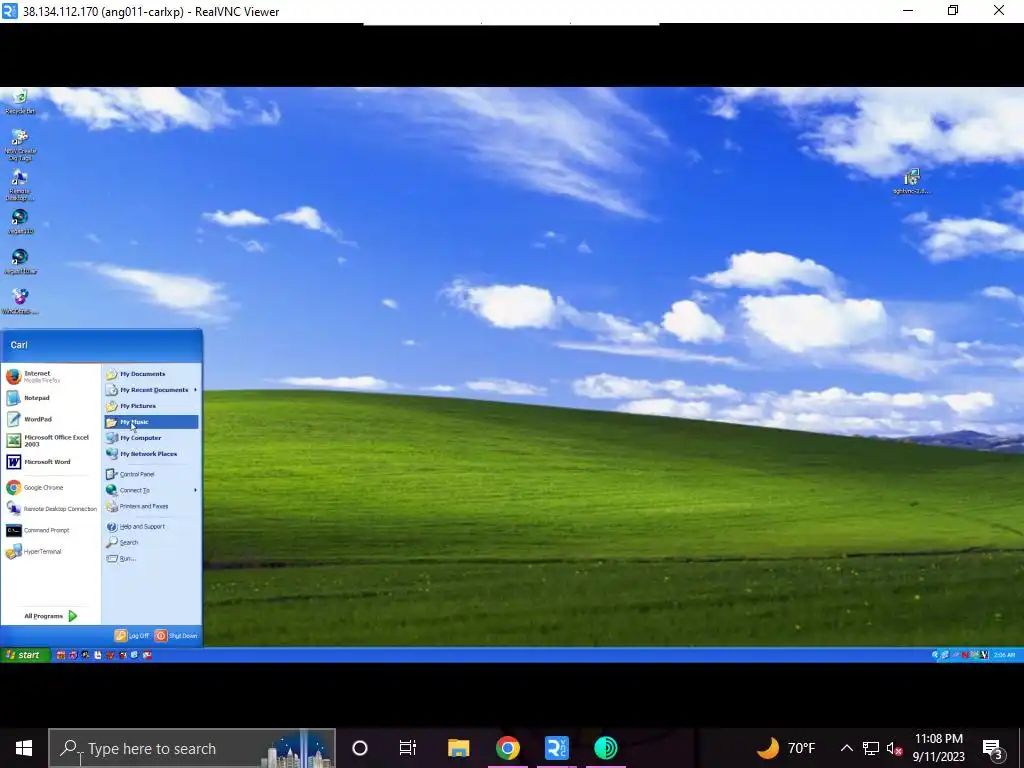Screen dimensions: 1024x768
Task: Select Remote Desktop shortcut on XP desktop
Action: [20, 185]
